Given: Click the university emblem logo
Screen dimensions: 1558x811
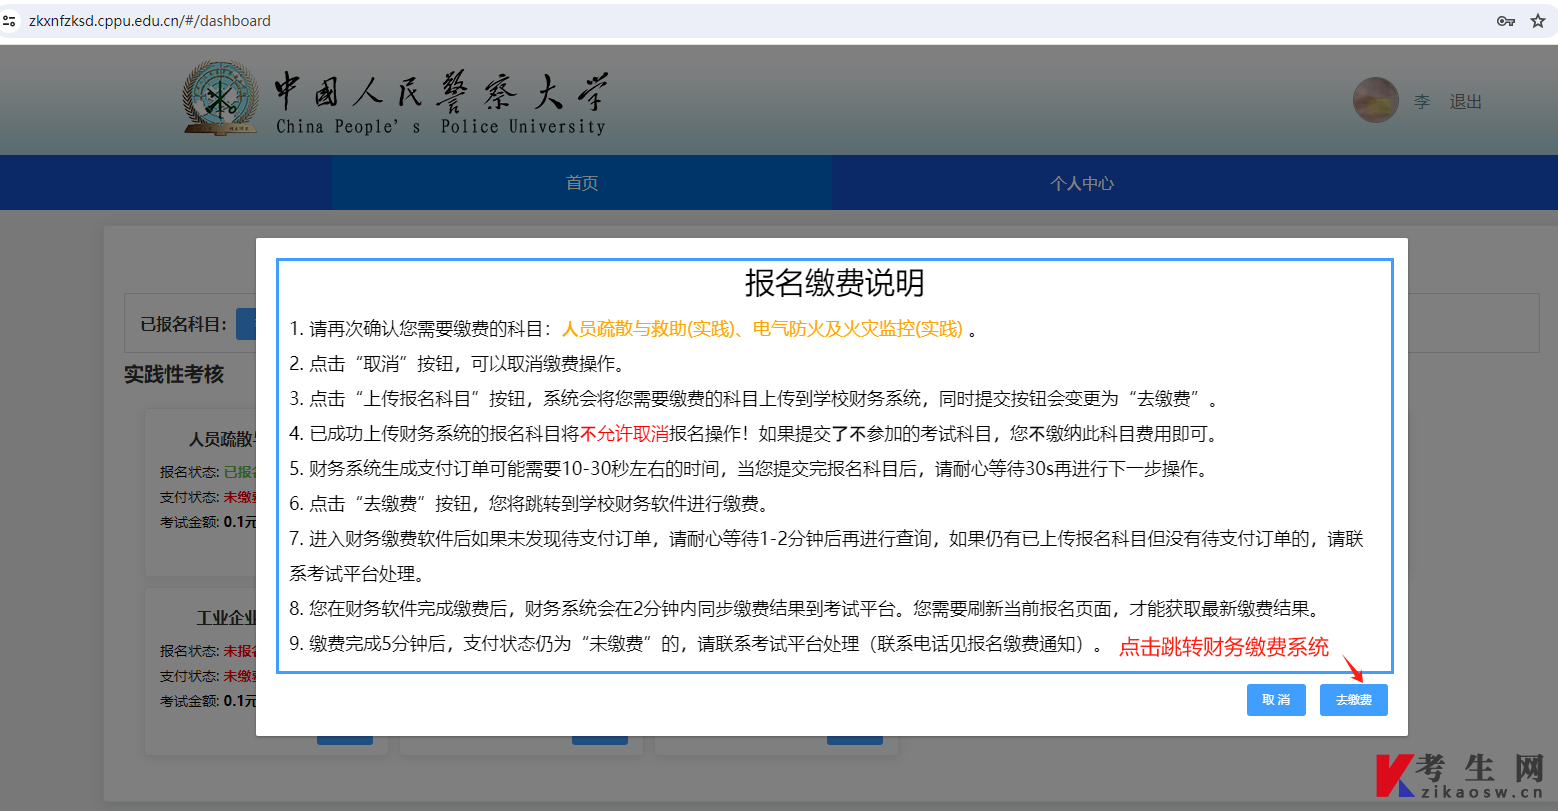Looking at the screenshot, I should (x=221, y=97).
